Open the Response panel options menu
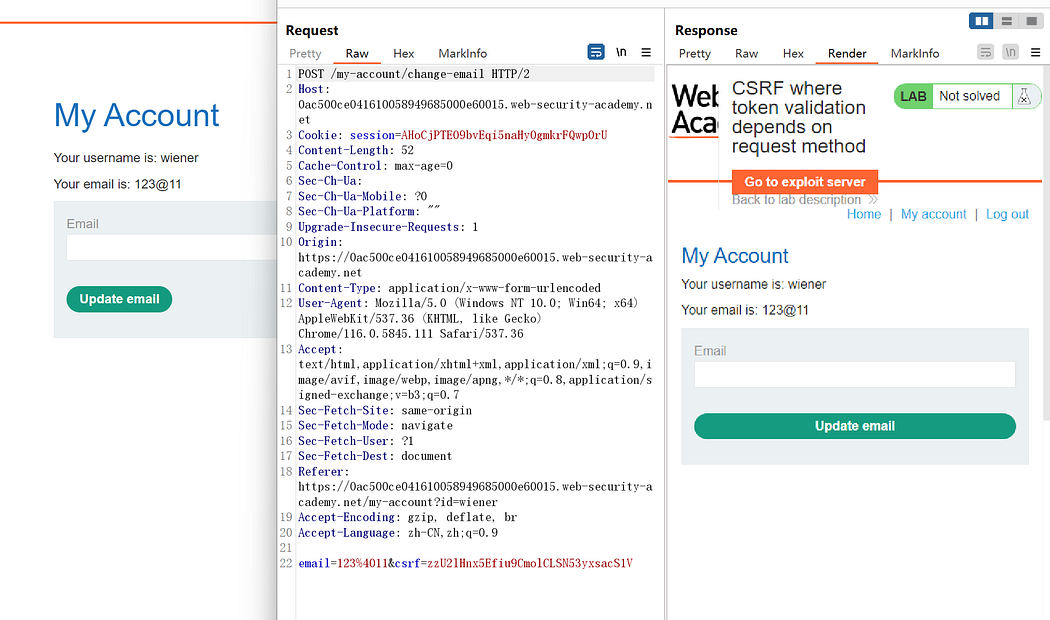The width and height of the screenshot is (1050, 620). [1035, 52]
